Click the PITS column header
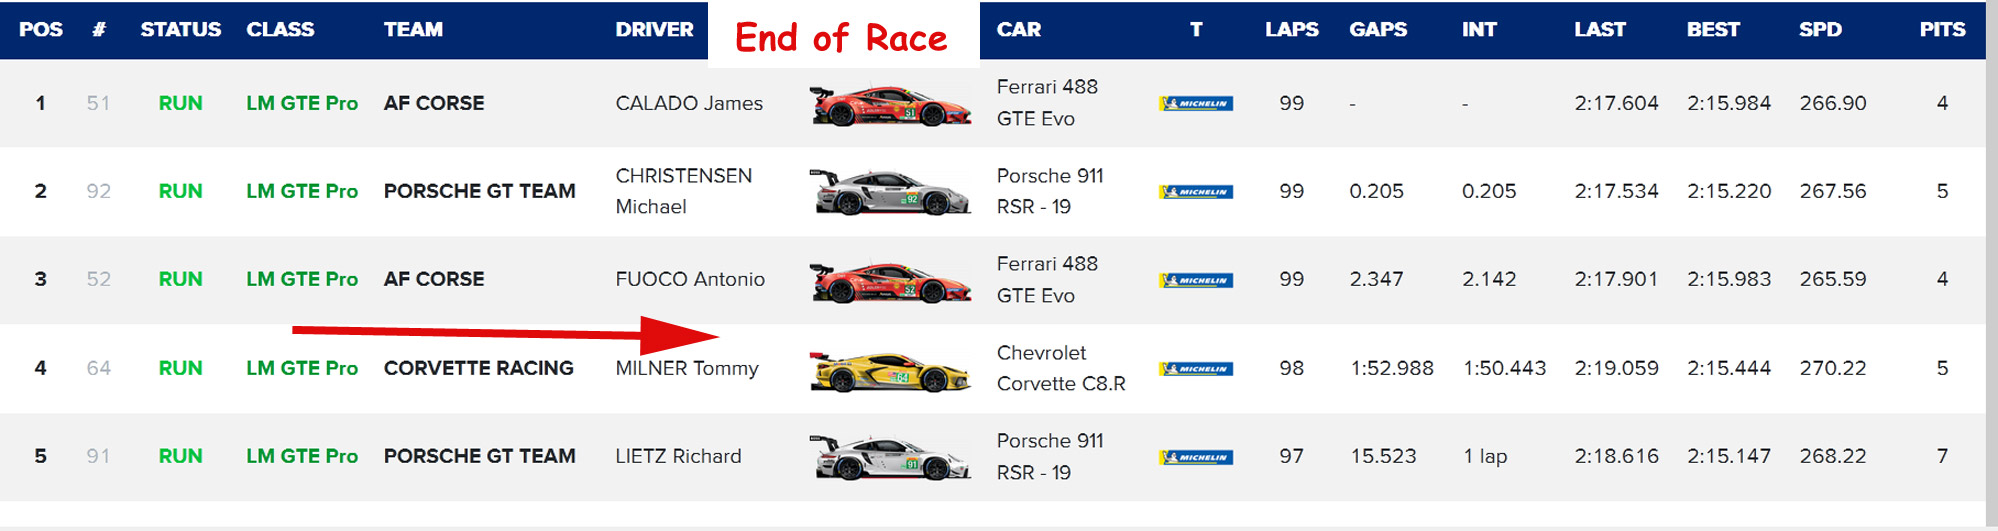The width and height of the screenshot is (1998, 531). [x=1942, y=30]
